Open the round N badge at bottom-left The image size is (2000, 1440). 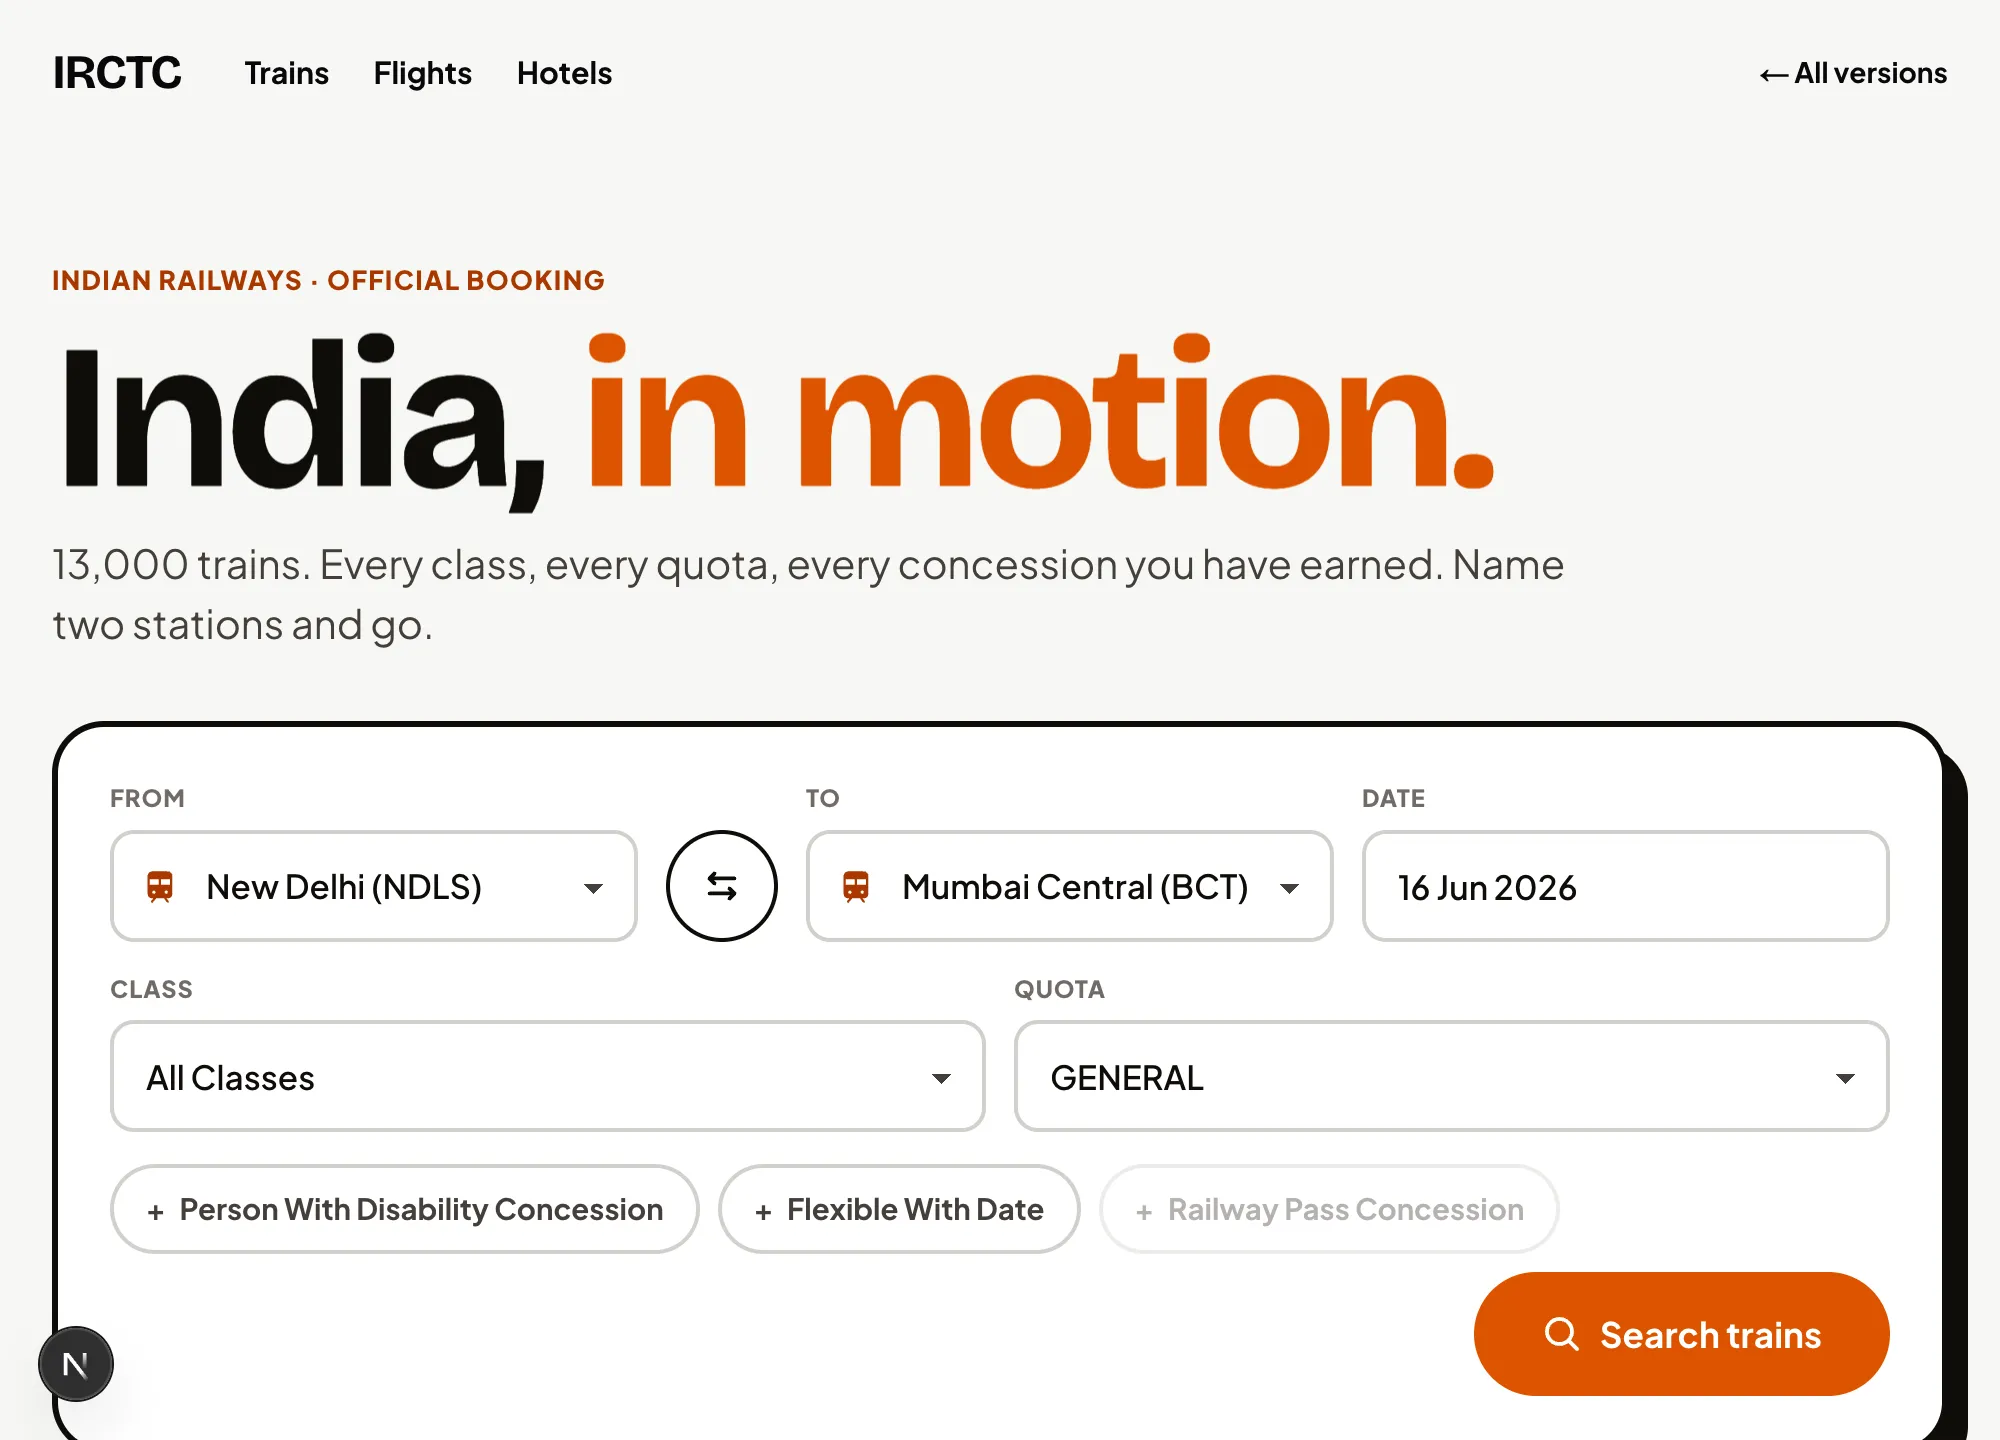tap(76, 1364)
